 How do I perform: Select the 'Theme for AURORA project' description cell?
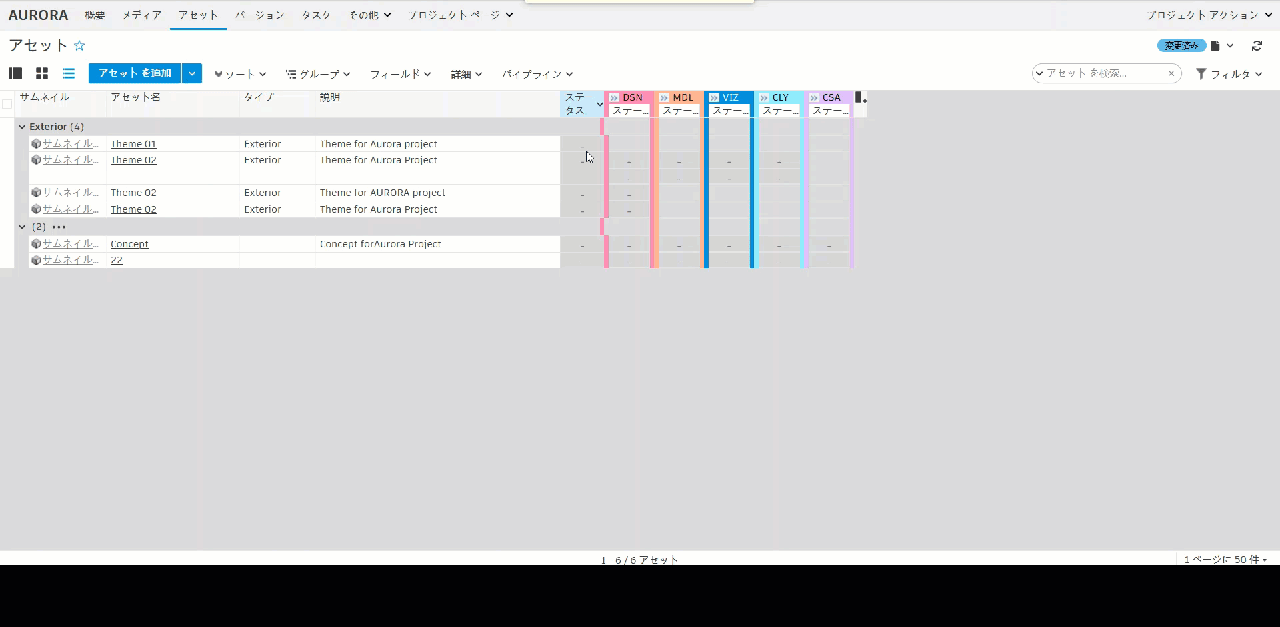click(x=438, y=192)
